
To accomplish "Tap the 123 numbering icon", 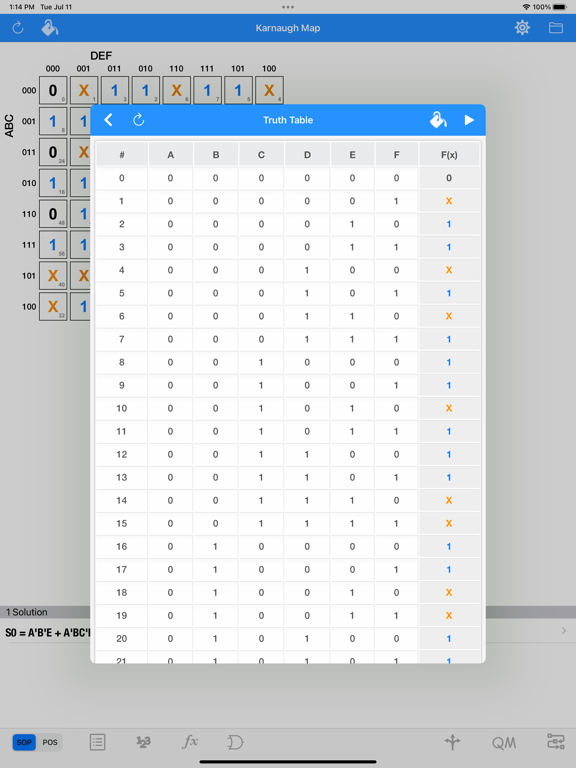I will (x=144, y=742).
